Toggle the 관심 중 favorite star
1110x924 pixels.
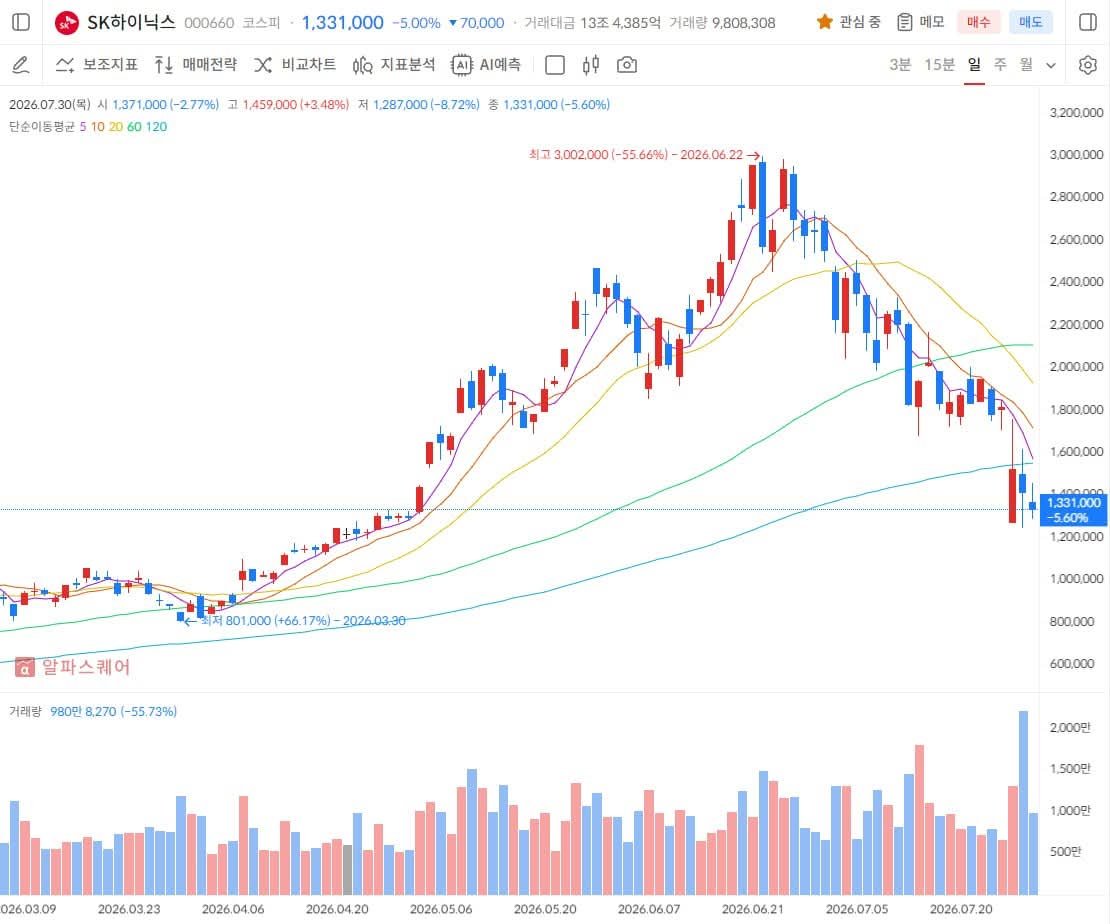[824, 22]
